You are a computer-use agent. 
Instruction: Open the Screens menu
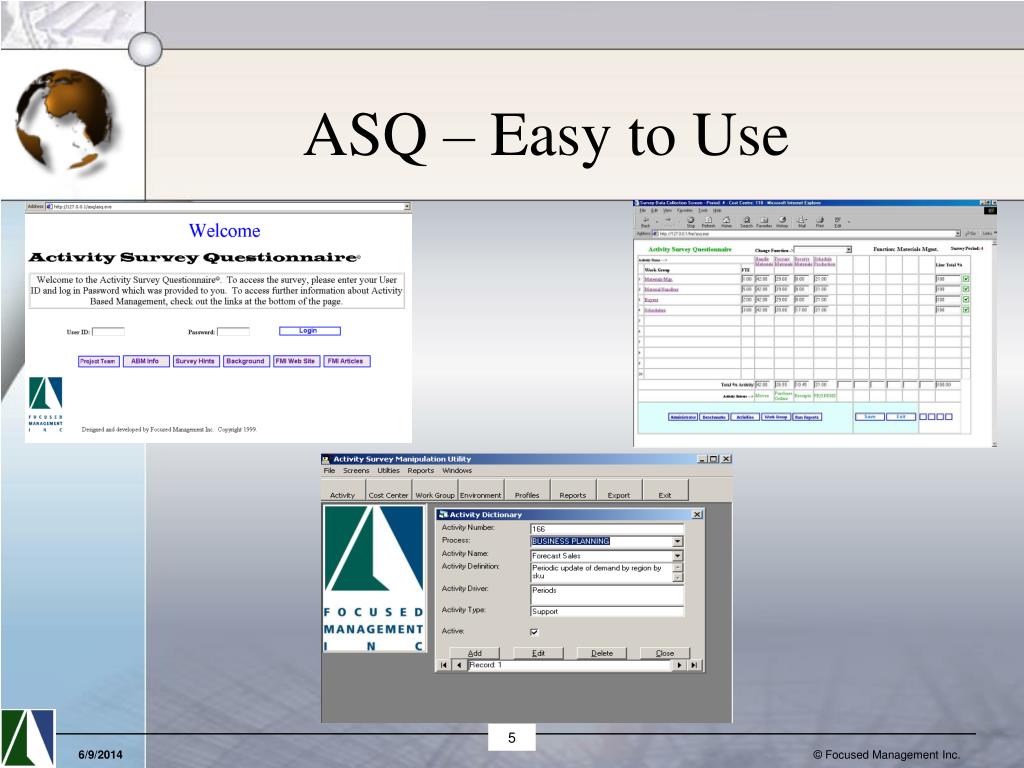tap(356, 471)
